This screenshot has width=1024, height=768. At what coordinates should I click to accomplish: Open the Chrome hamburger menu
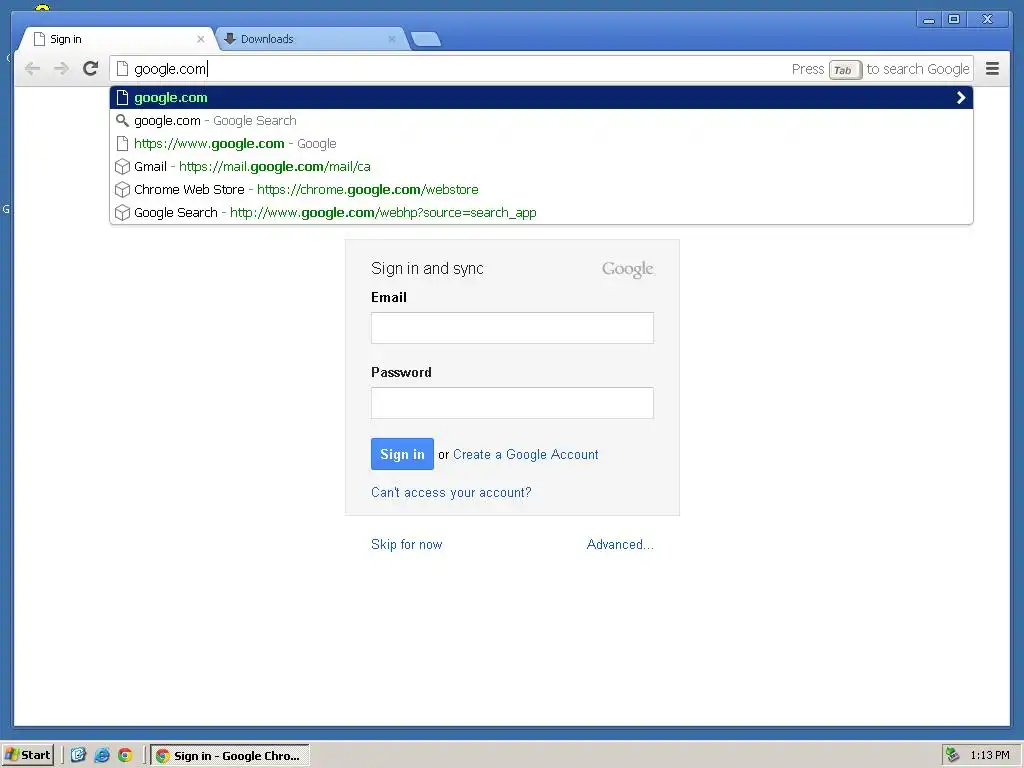[x=992, y=69]
